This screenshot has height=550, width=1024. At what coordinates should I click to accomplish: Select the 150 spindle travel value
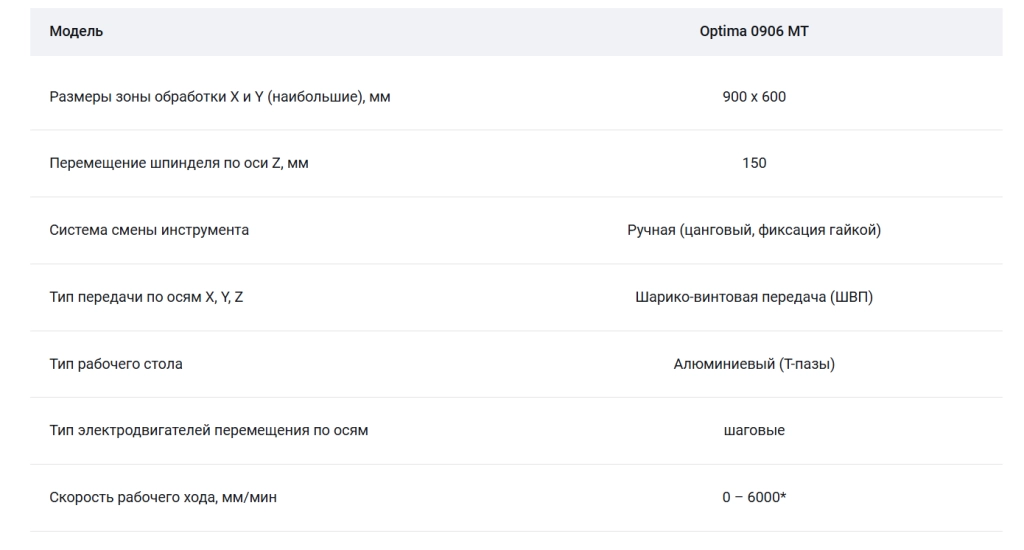[x=754, y=163]
